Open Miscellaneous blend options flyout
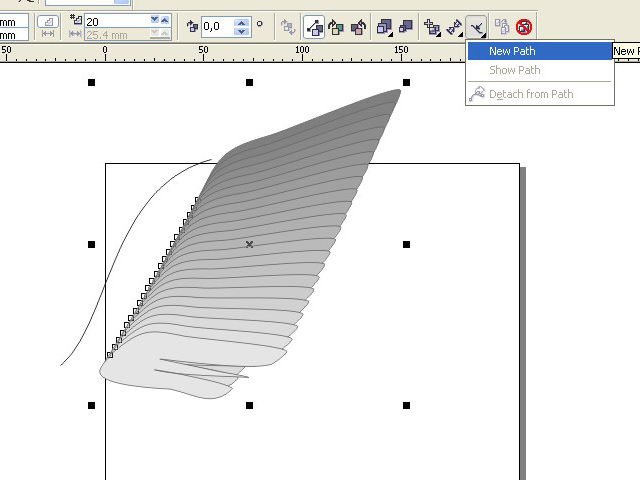640x480 pixels. [432, 27]
